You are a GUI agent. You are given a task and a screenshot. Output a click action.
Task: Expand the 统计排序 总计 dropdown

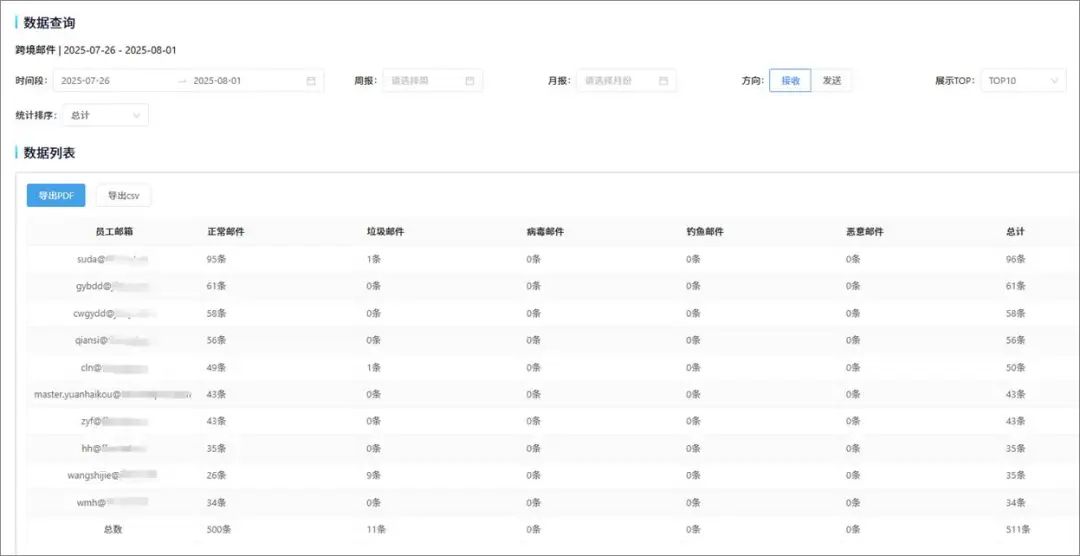[105, 115]
